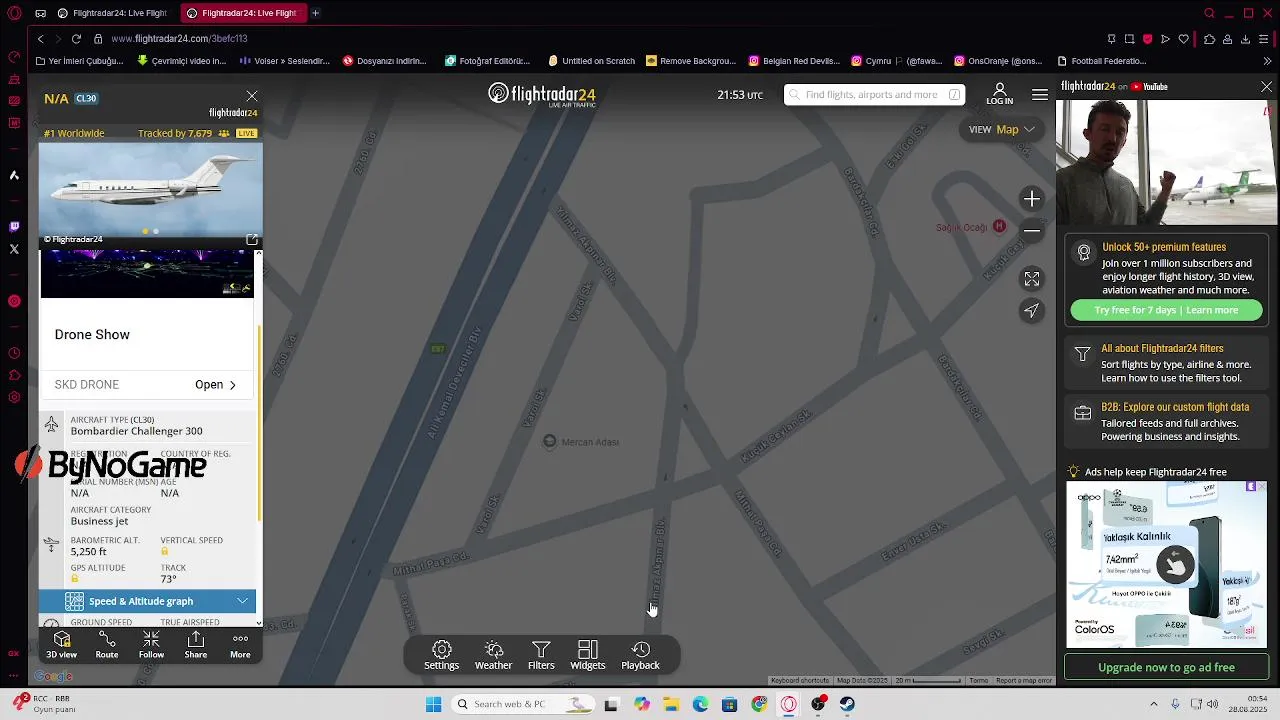This screenshot has height=720, width=1280.
Task: Open Opera extensions menu
Action: pyautogui.click(x=1209, y=39)
